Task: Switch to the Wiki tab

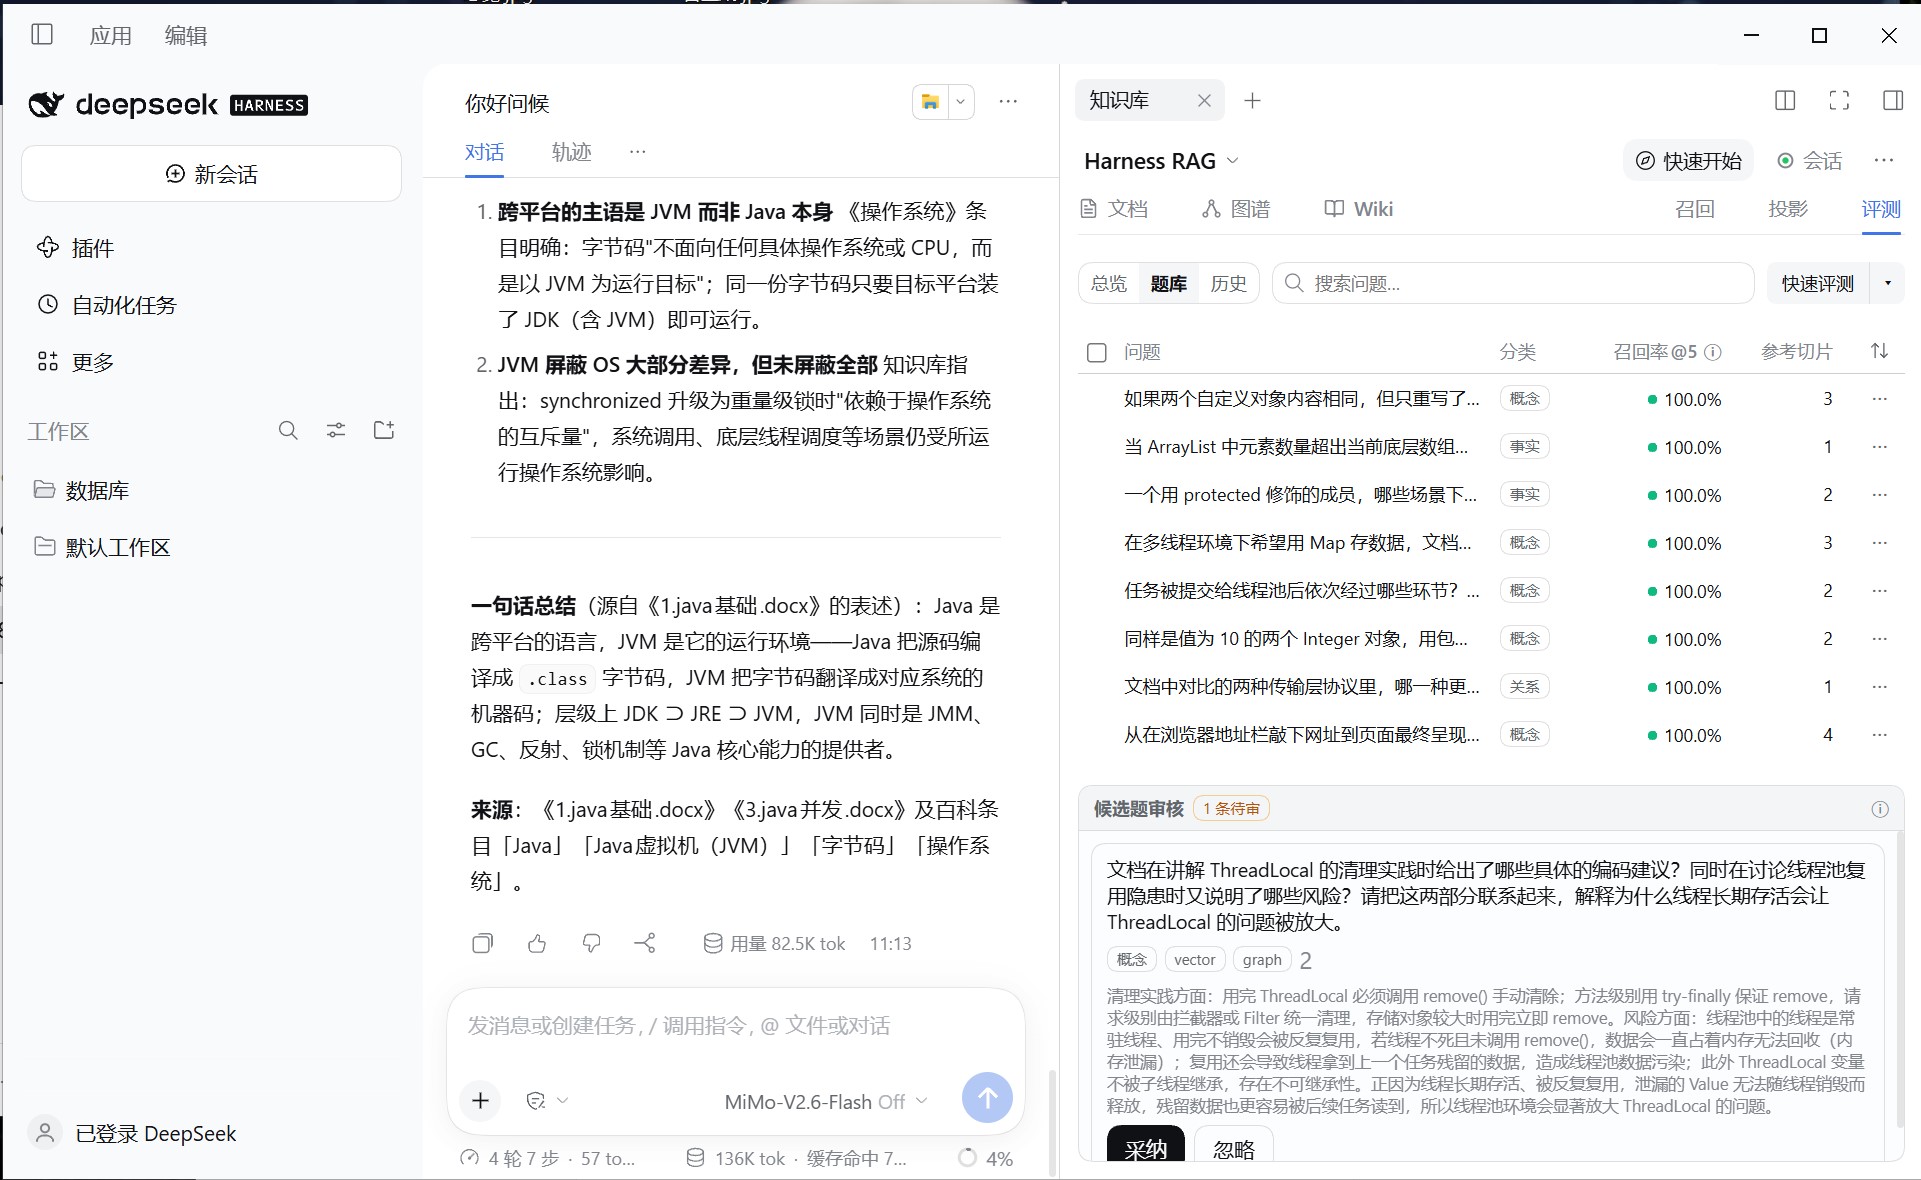Action: [1359, 209]
